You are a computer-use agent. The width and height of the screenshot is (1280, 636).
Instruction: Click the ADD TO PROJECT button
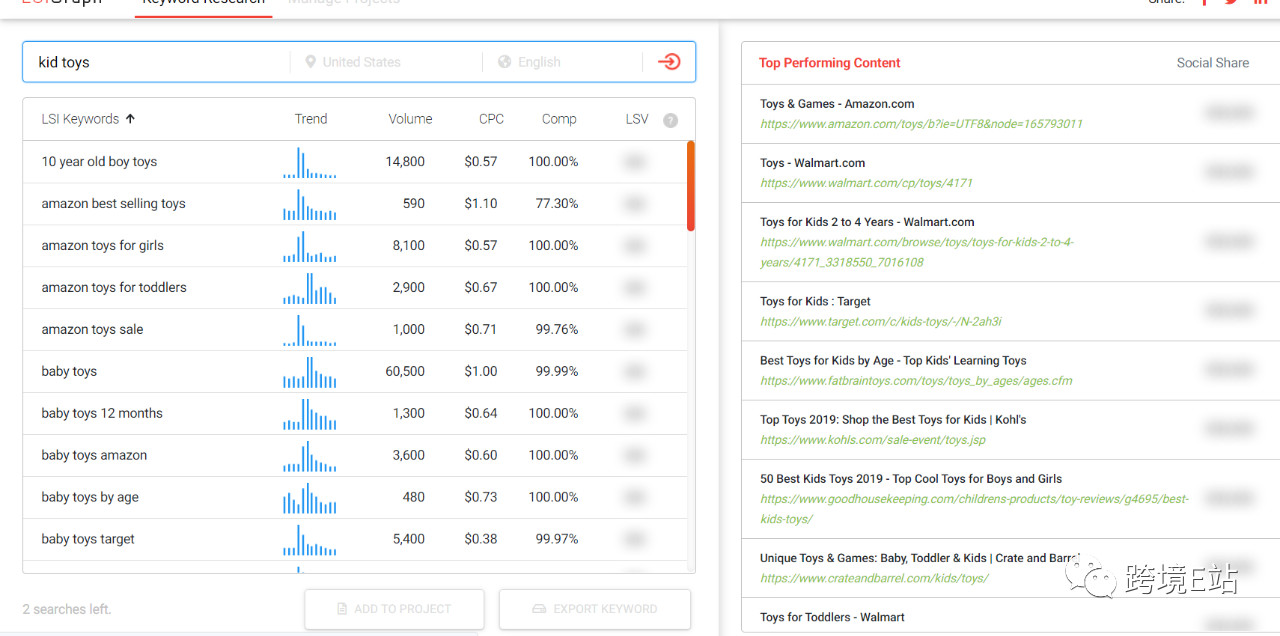tap(394, 609)
